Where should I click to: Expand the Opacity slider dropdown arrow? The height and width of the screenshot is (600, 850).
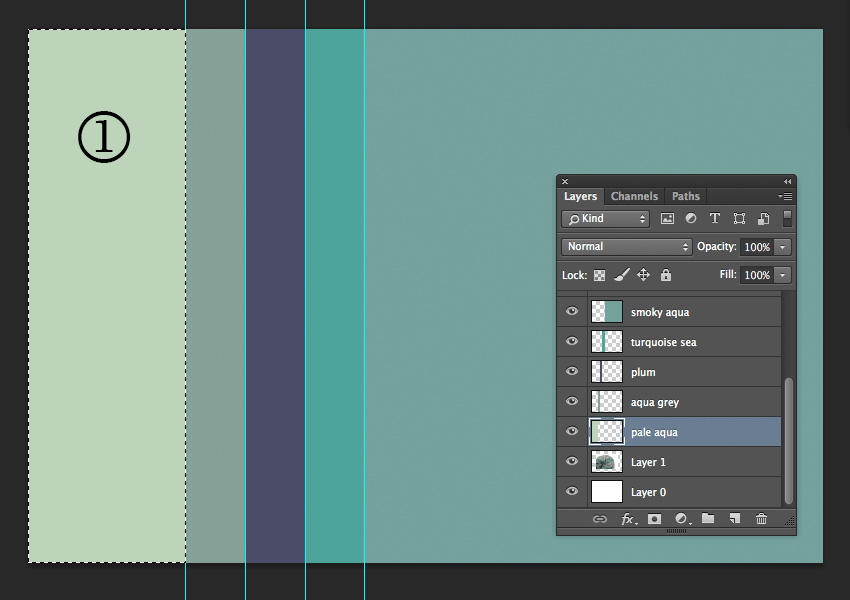pos(783,246)
